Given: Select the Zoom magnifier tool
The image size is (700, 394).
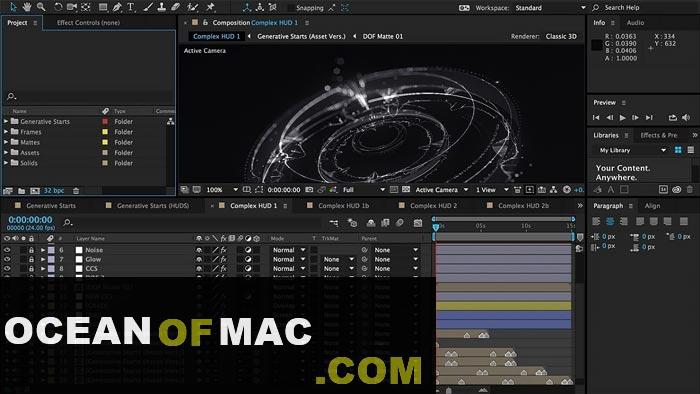Looking at the screenshot, I should 41,7.
